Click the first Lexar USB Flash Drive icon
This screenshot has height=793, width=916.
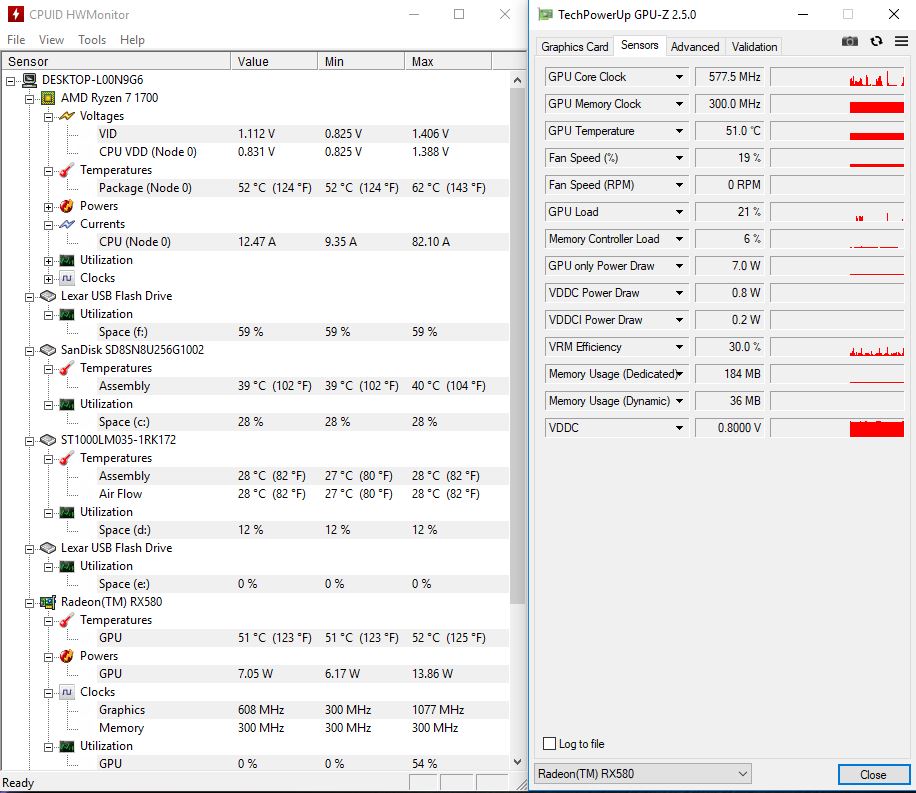tap(48, 296)
